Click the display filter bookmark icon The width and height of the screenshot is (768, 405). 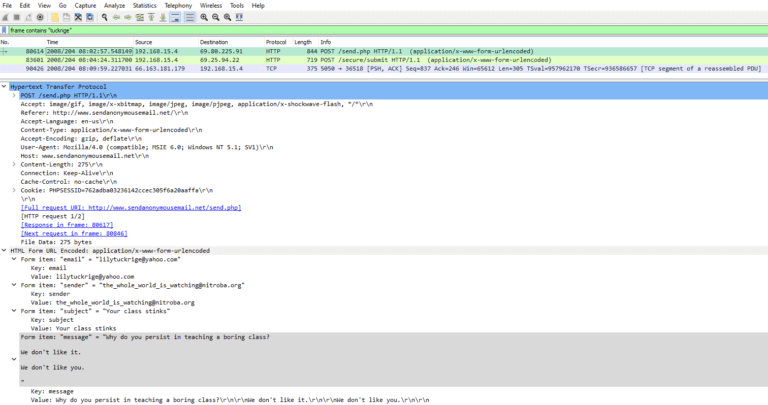point(4,30)
